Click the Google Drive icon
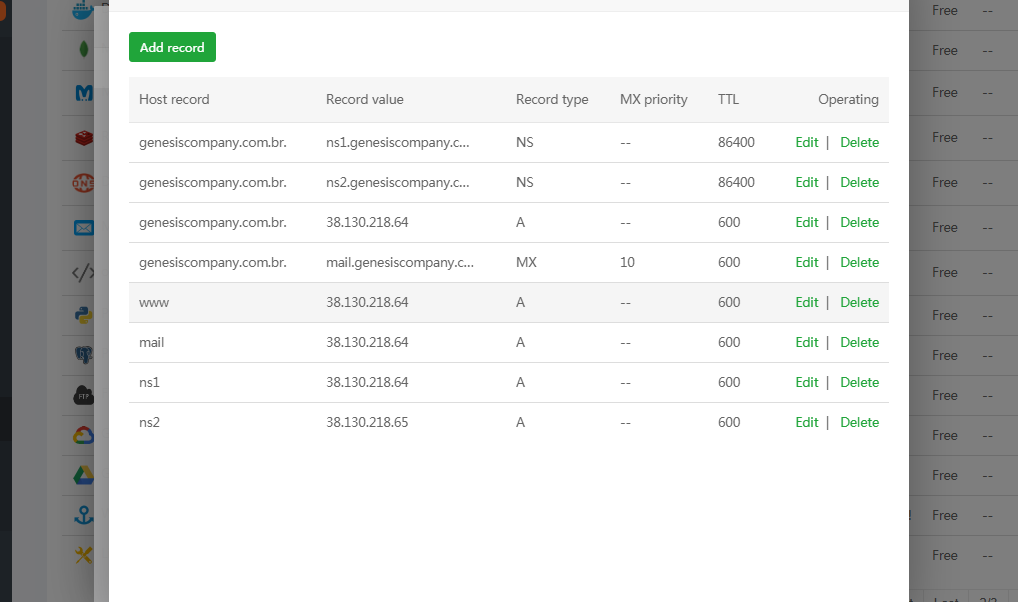Viewport: 1018px width, 602px height. pos(84,475)
